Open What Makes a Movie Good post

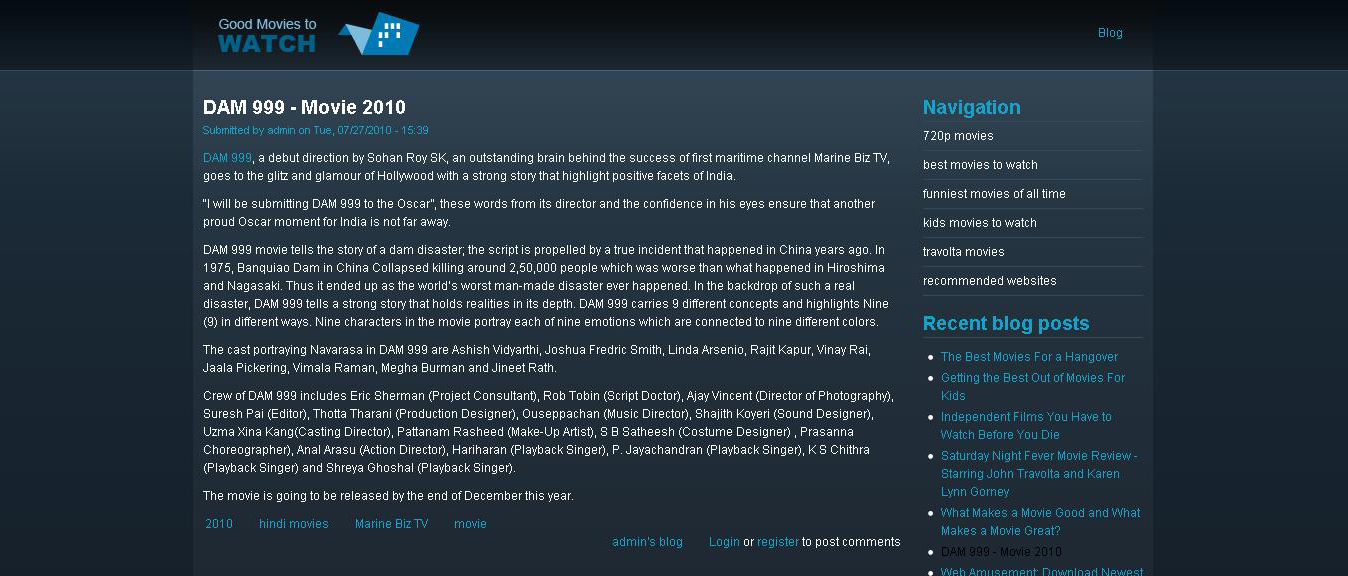click(x=1040, y=513)
